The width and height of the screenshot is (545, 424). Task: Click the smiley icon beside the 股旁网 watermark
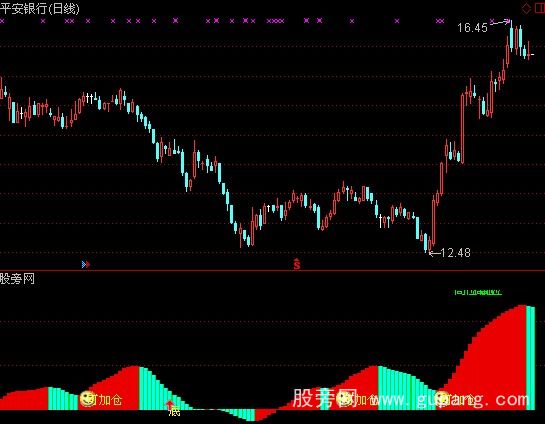(x=345, y=399)
